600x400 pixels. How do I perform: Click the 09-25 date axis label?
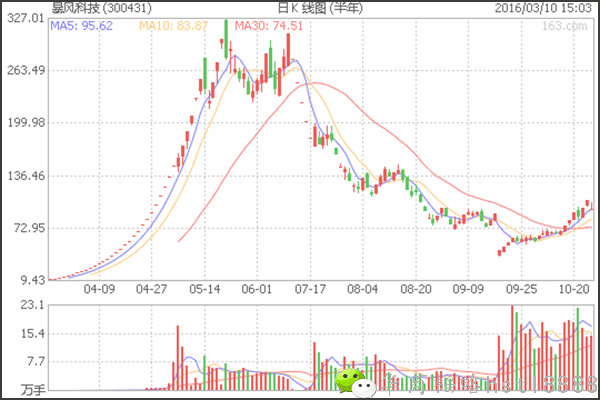521,289
